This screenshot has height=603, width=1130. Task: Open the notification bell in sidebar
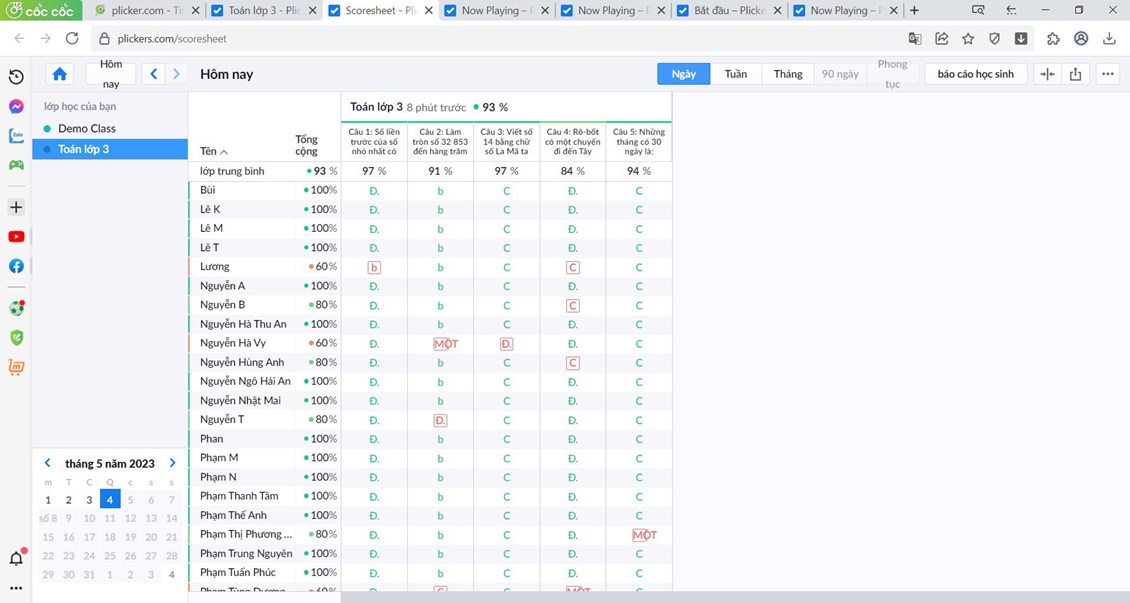point(16,558)
